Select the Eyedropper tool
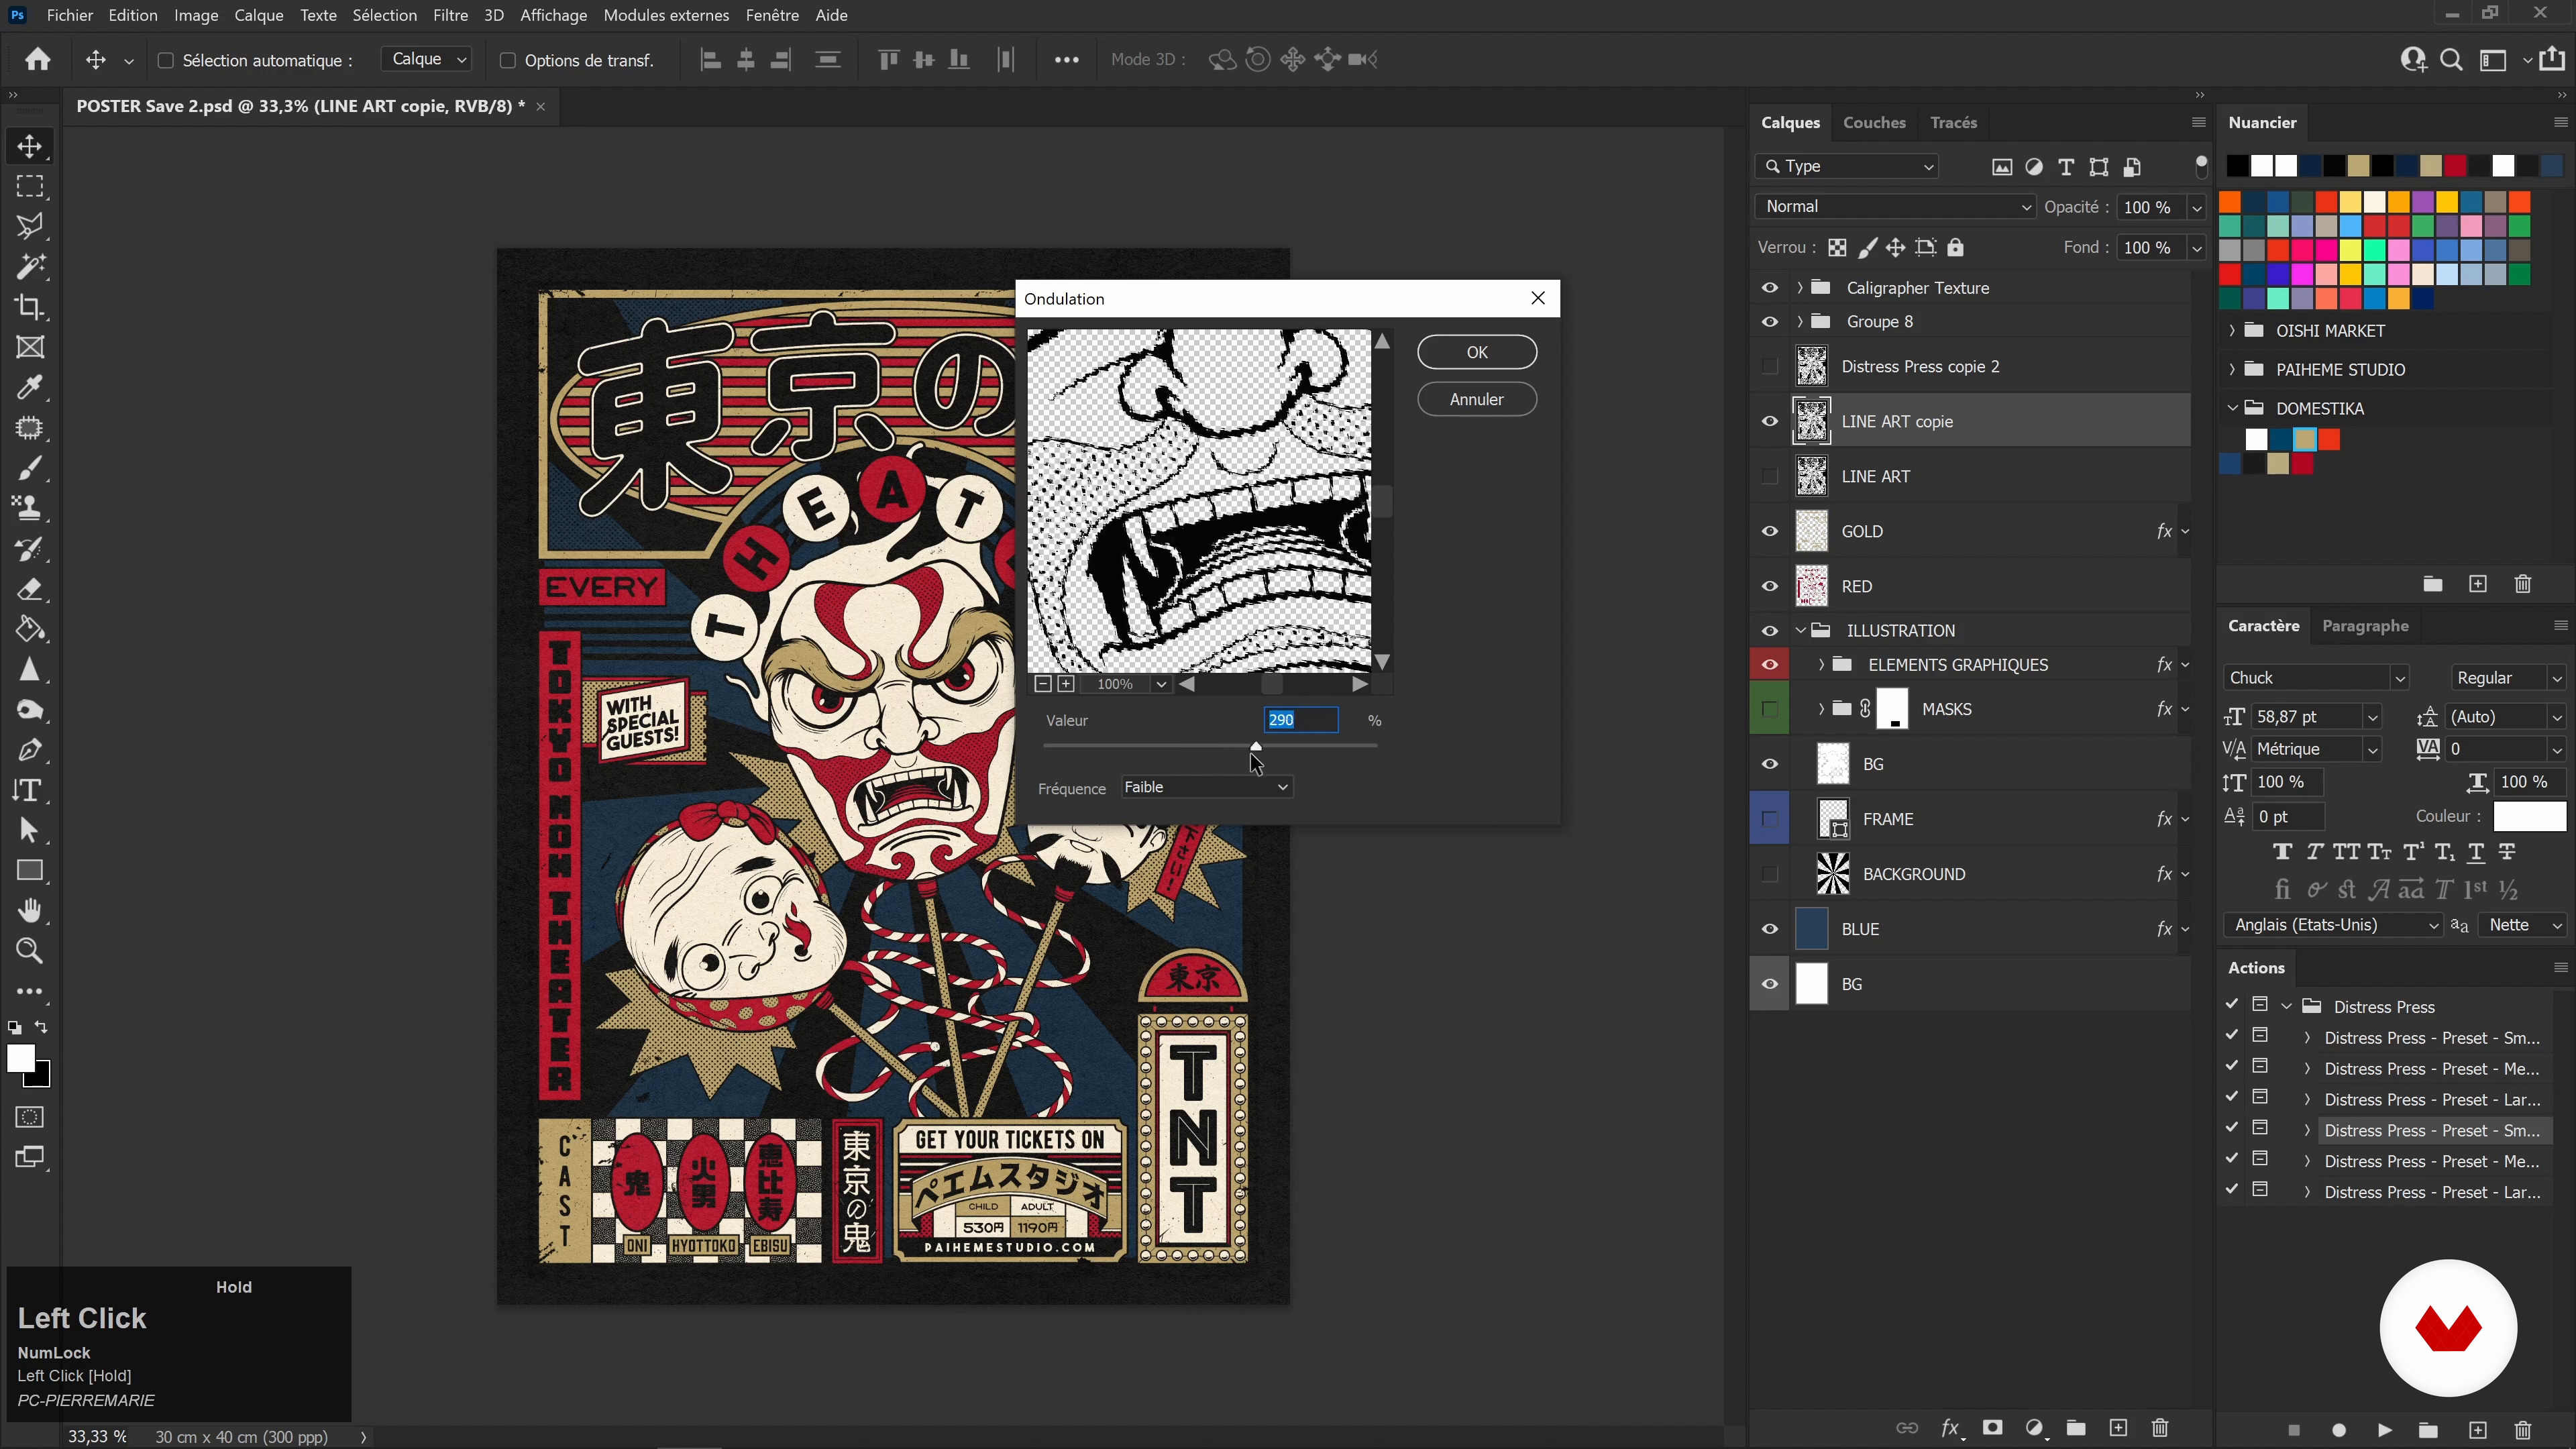2576x1449 pixels. tap(30, 387)
